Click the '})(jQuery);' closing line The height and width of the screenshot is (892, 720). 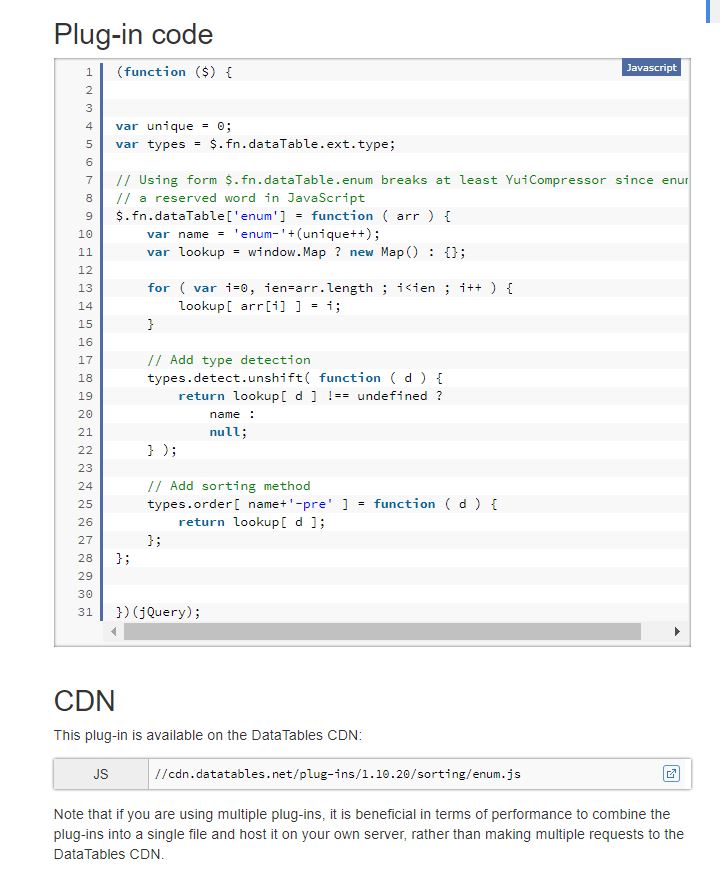(158, 612)
